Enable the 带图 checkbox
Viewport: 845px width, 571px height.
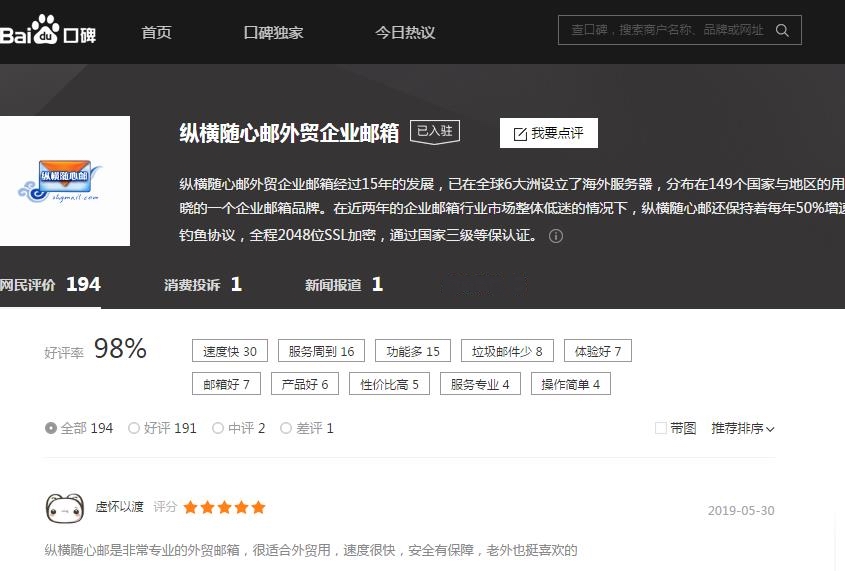point(660,428)
